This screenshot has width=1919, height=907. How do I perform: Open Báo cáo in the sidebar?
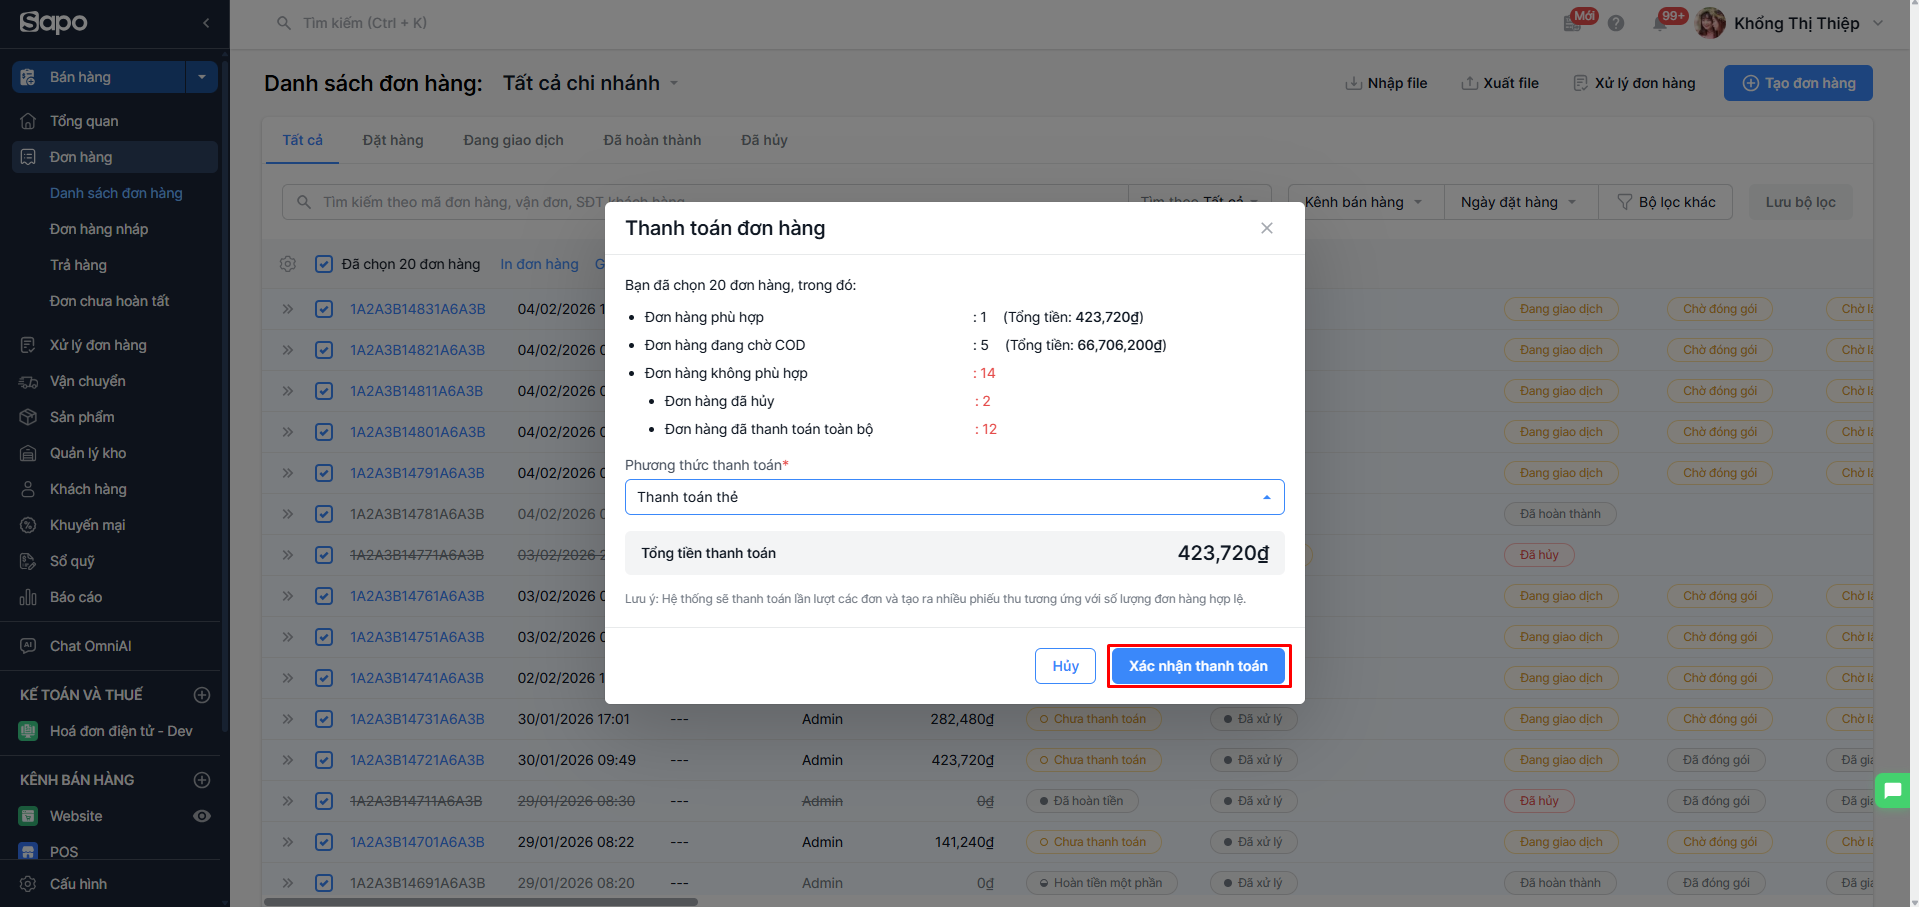[x=76, y=597]
